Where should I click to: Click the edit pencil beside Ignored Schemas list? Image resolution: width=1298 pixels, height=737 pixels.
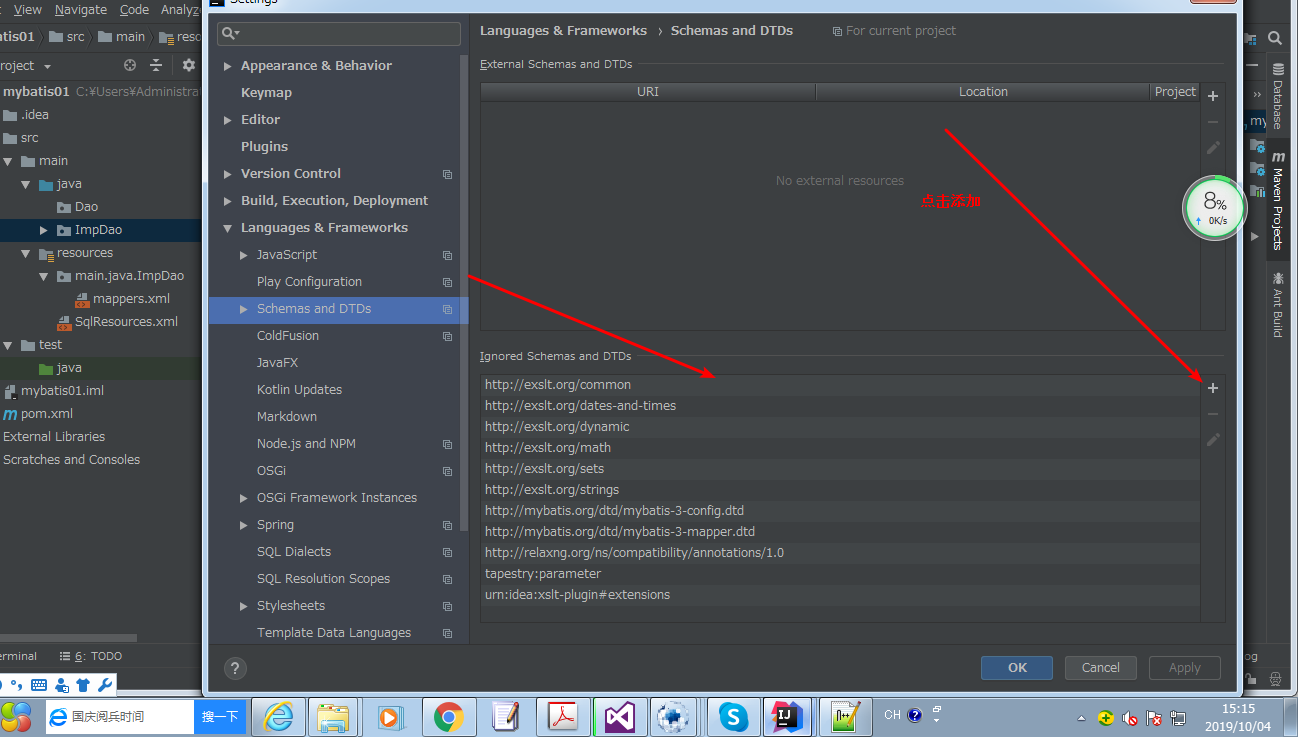click(1213, 440)
